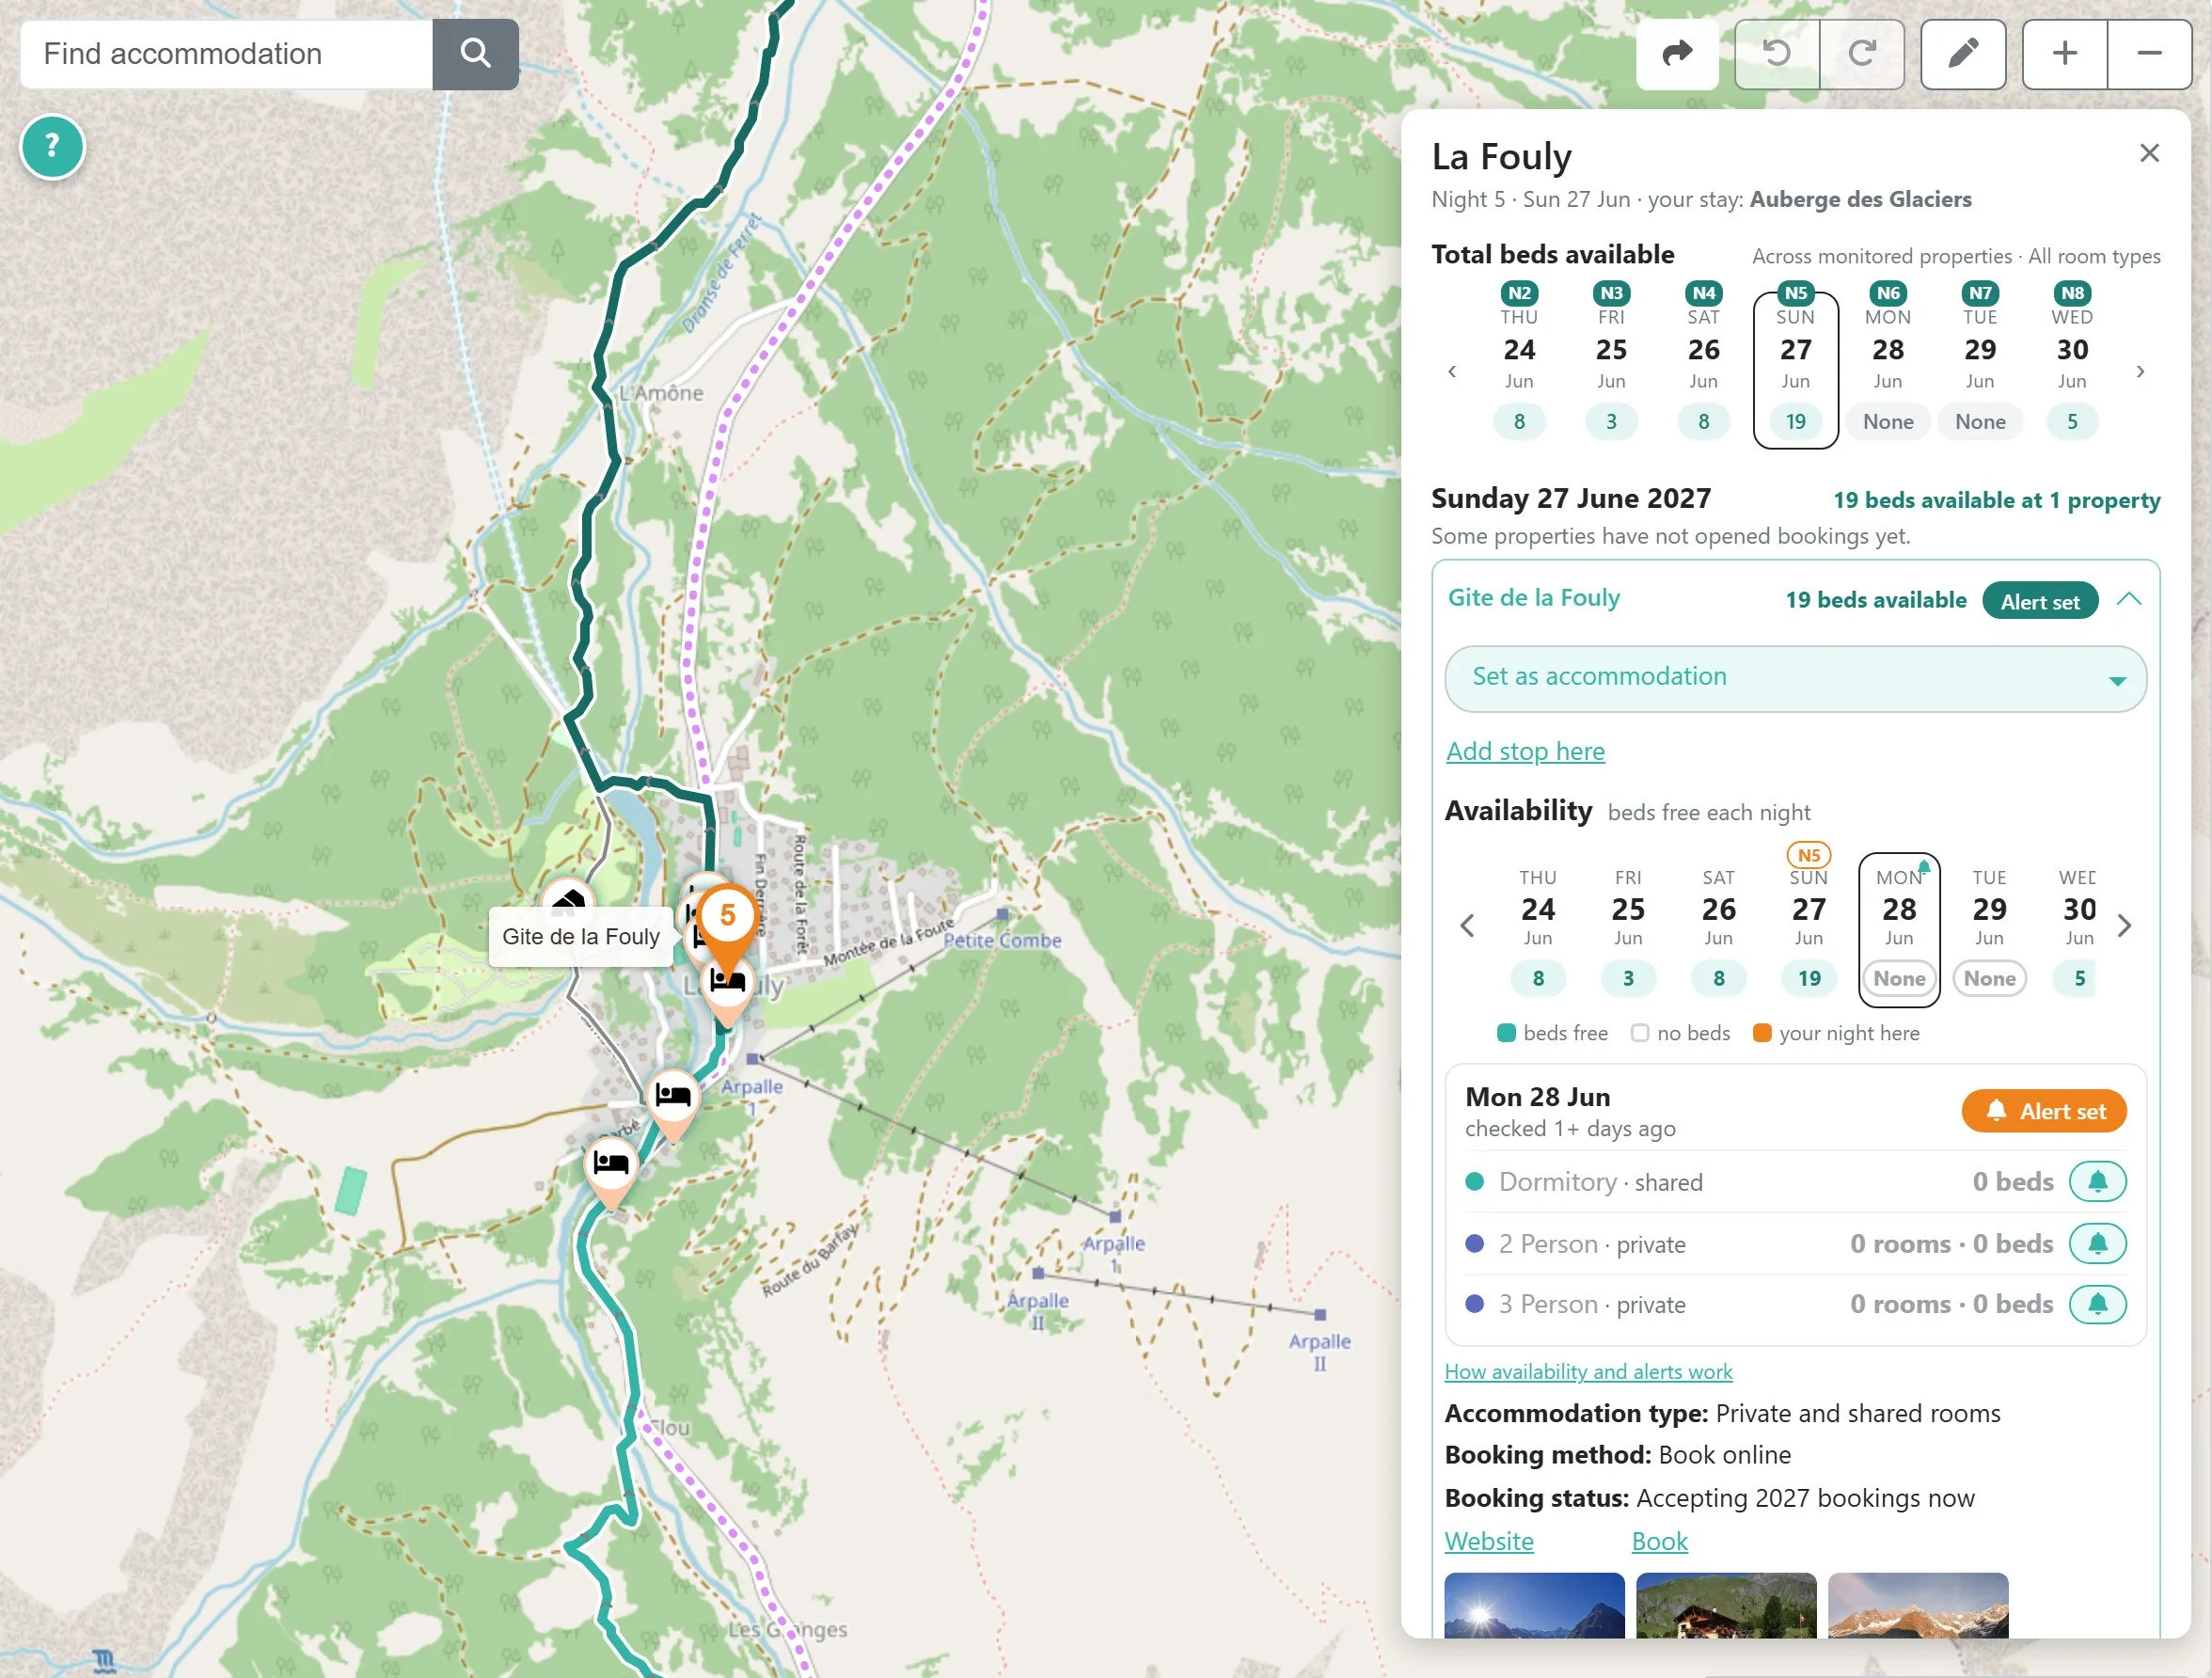Image resolution: width=2212 pixels, height=1678 pixels.
Task: Open the chalet photo thumbnail
Action: 1726,1605
